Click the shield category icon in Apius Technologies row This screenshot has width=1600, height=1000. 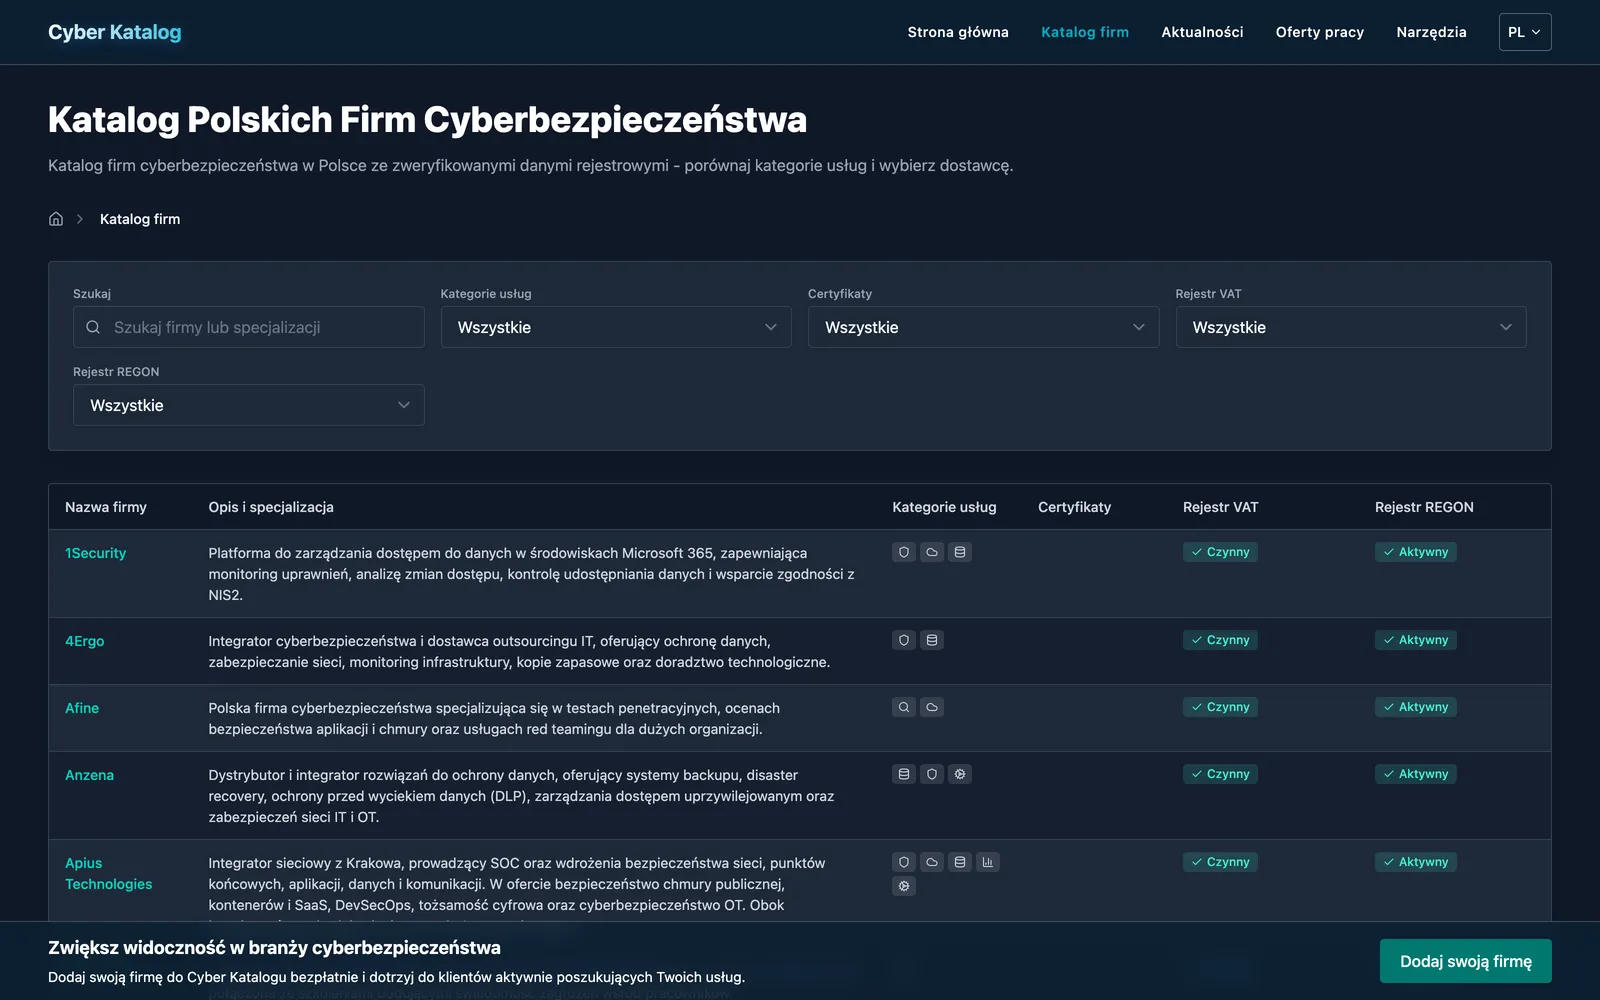[904, 862]
